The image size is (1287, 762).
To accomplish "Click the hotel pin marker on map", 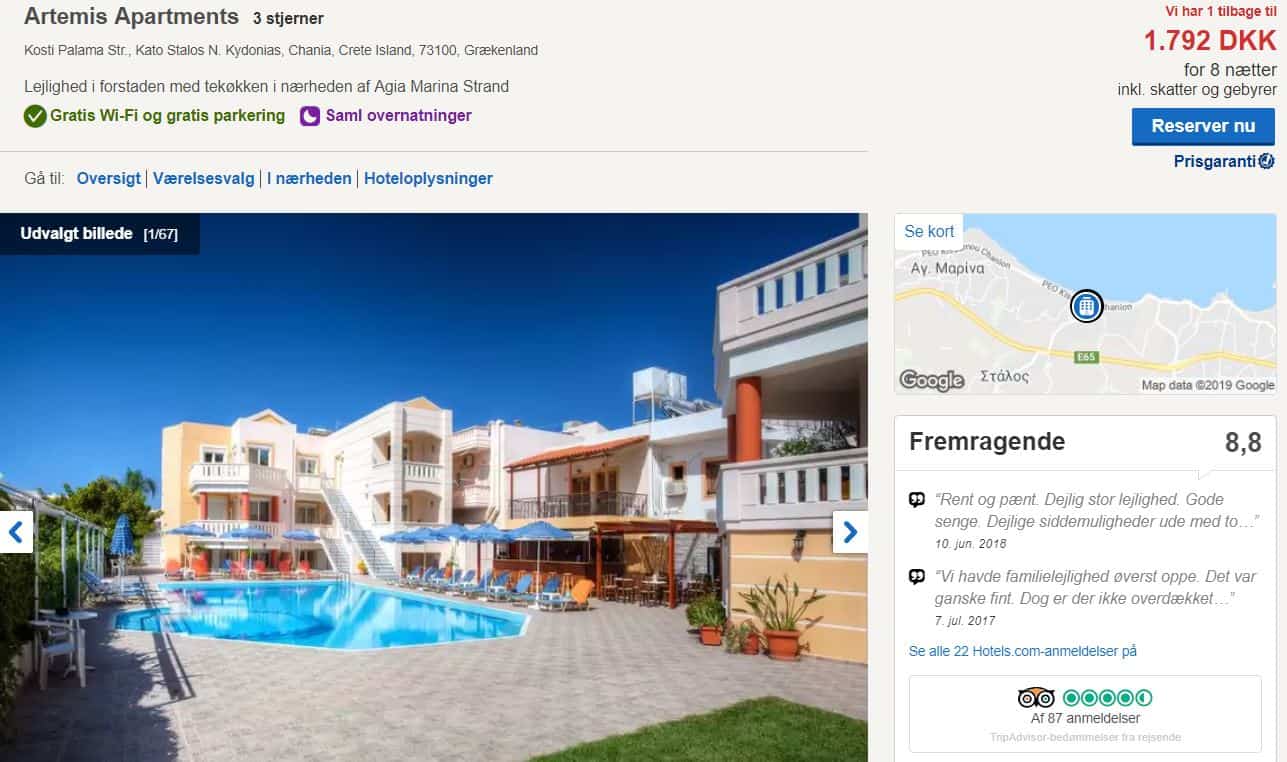I will coord(1086,306).
